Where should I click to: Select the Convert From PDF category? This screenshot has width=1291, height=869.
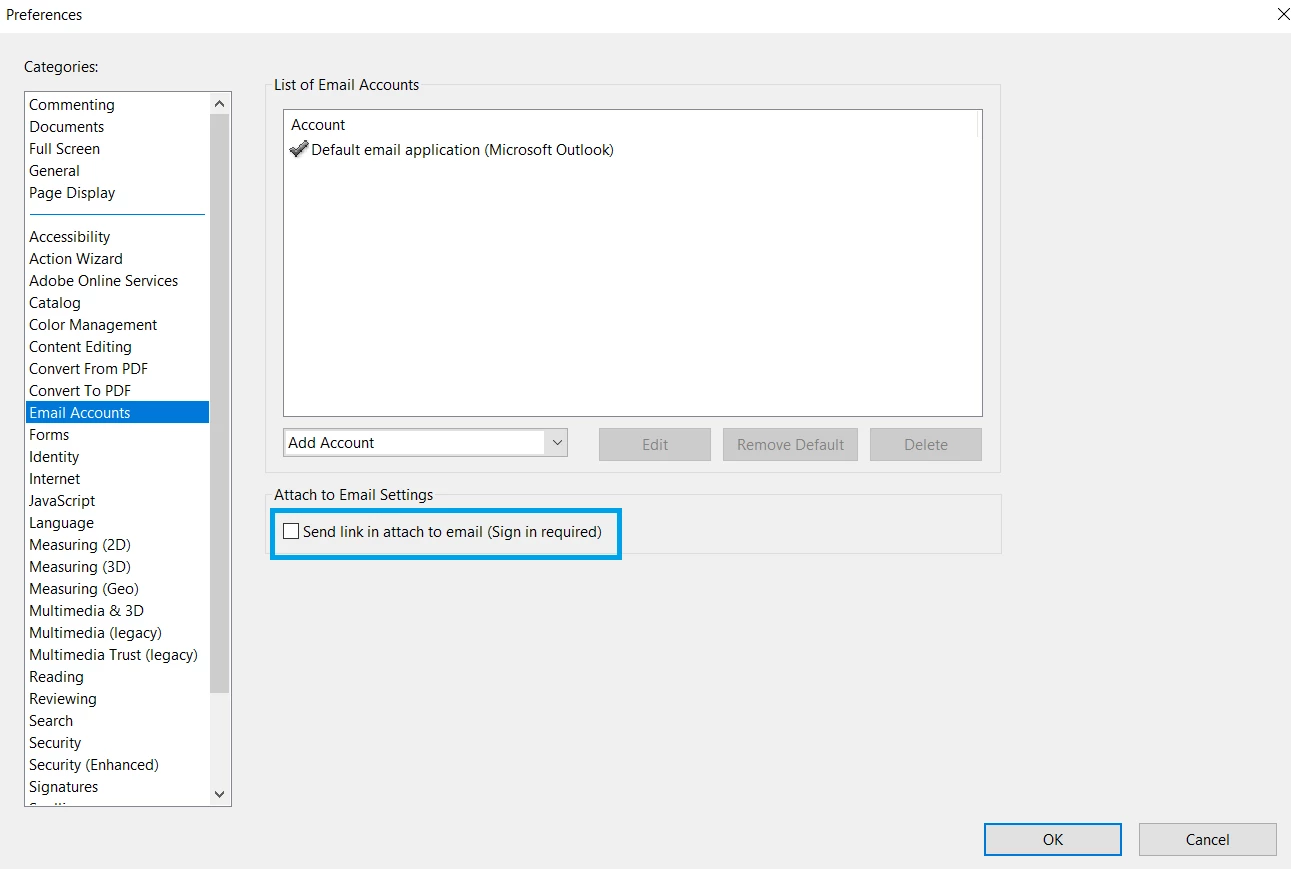88,369
